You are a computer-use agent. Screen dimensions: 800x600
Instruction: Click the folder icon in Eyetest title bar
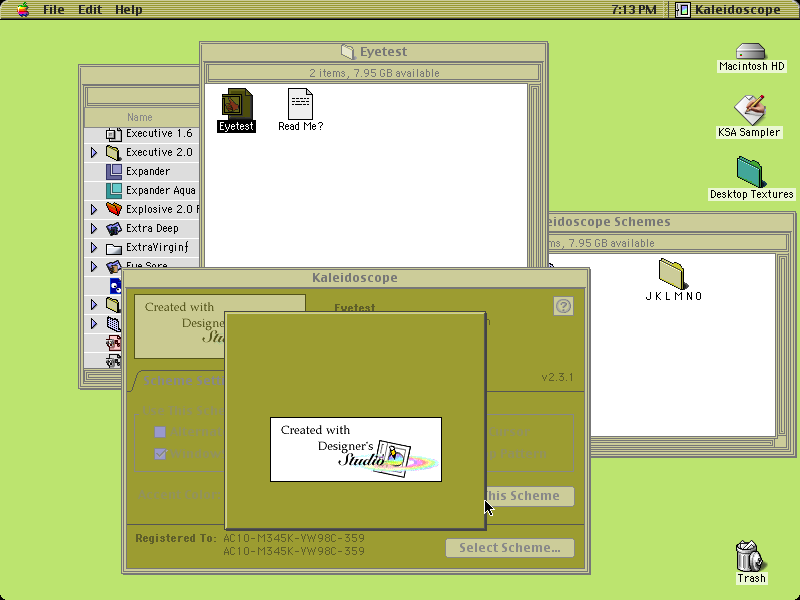pyautogui.click(x=347, y=52)
